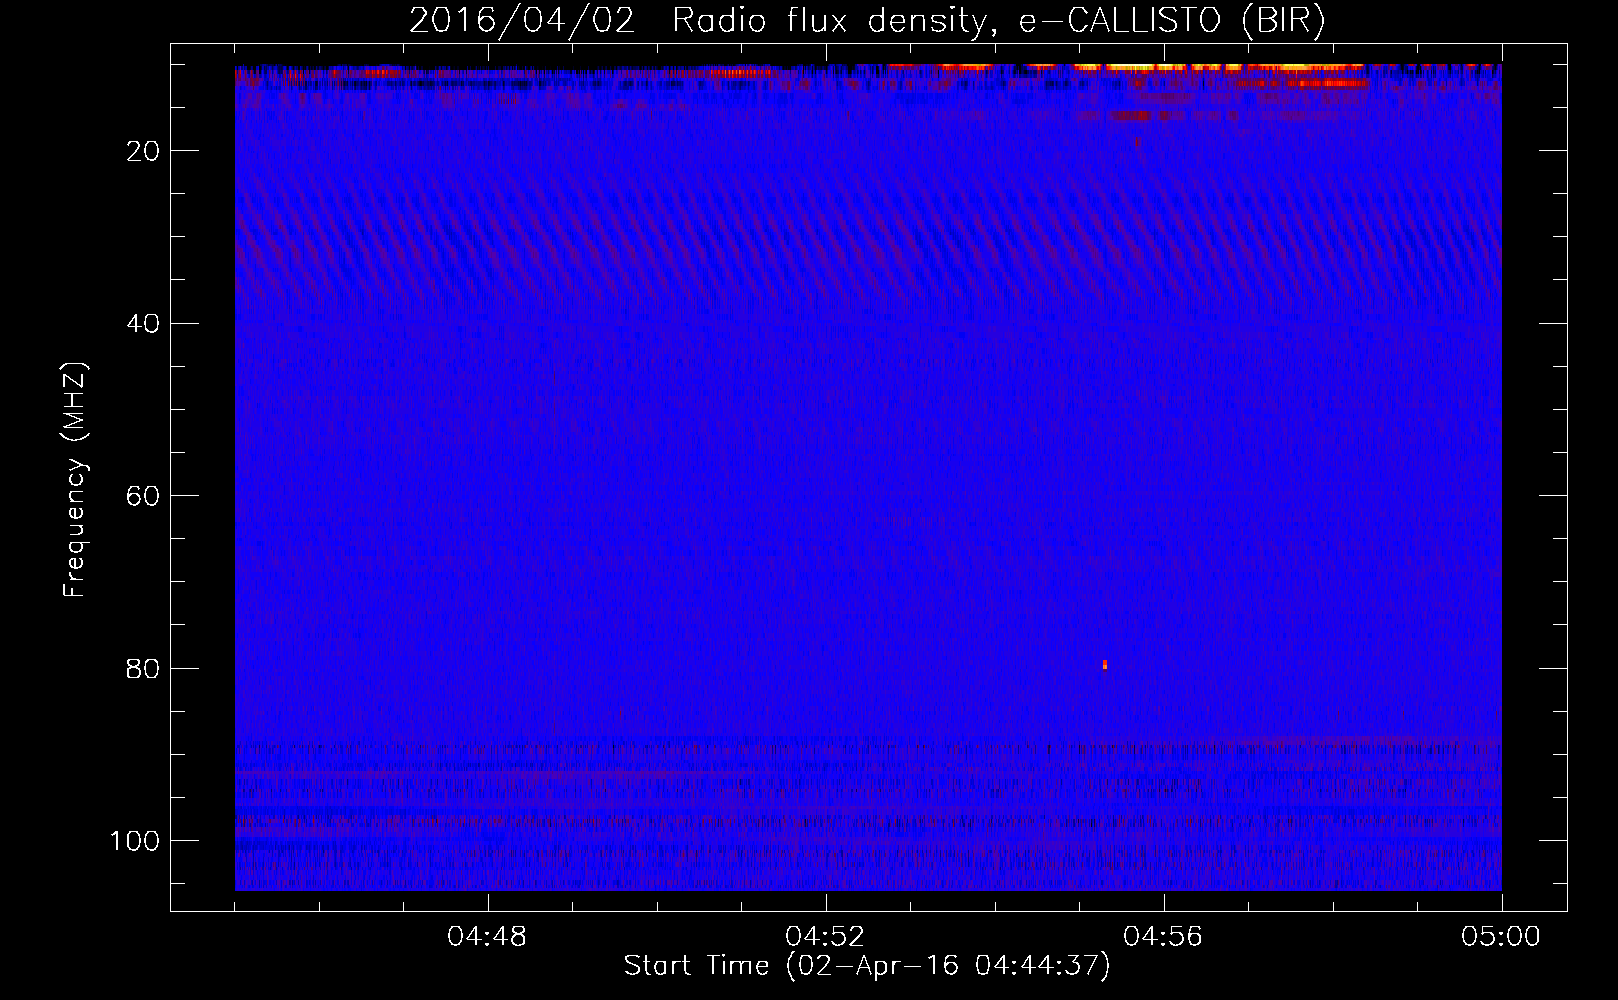1618x1000 pixels.
Task: Click the plot title '2016/04/02 Radio flux density'
Action: pyautogui.click(x=697, y=21)
